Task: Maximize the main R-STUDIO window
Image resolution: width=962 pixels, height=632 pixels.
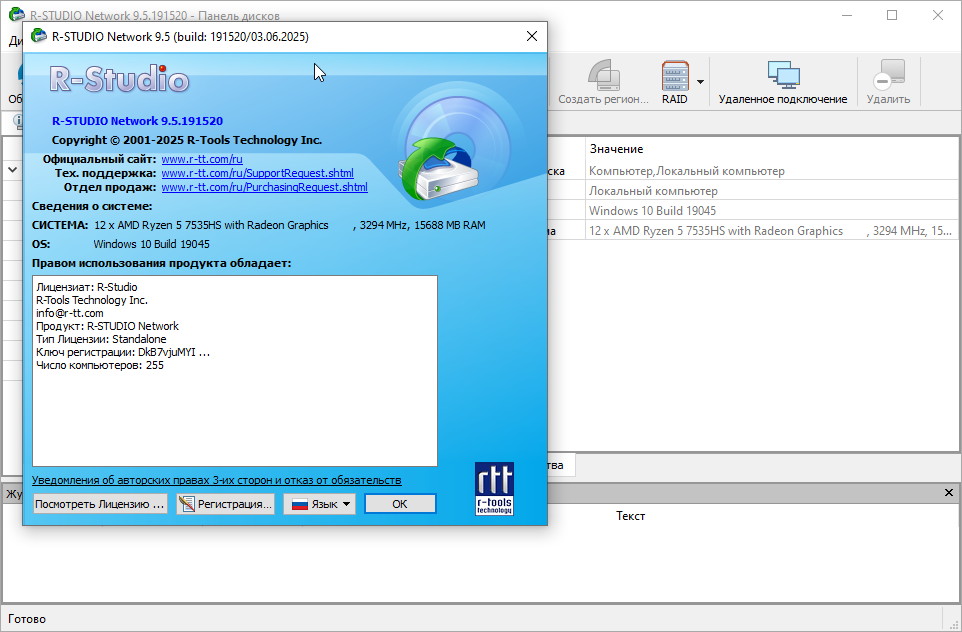Action: [892, 15]
